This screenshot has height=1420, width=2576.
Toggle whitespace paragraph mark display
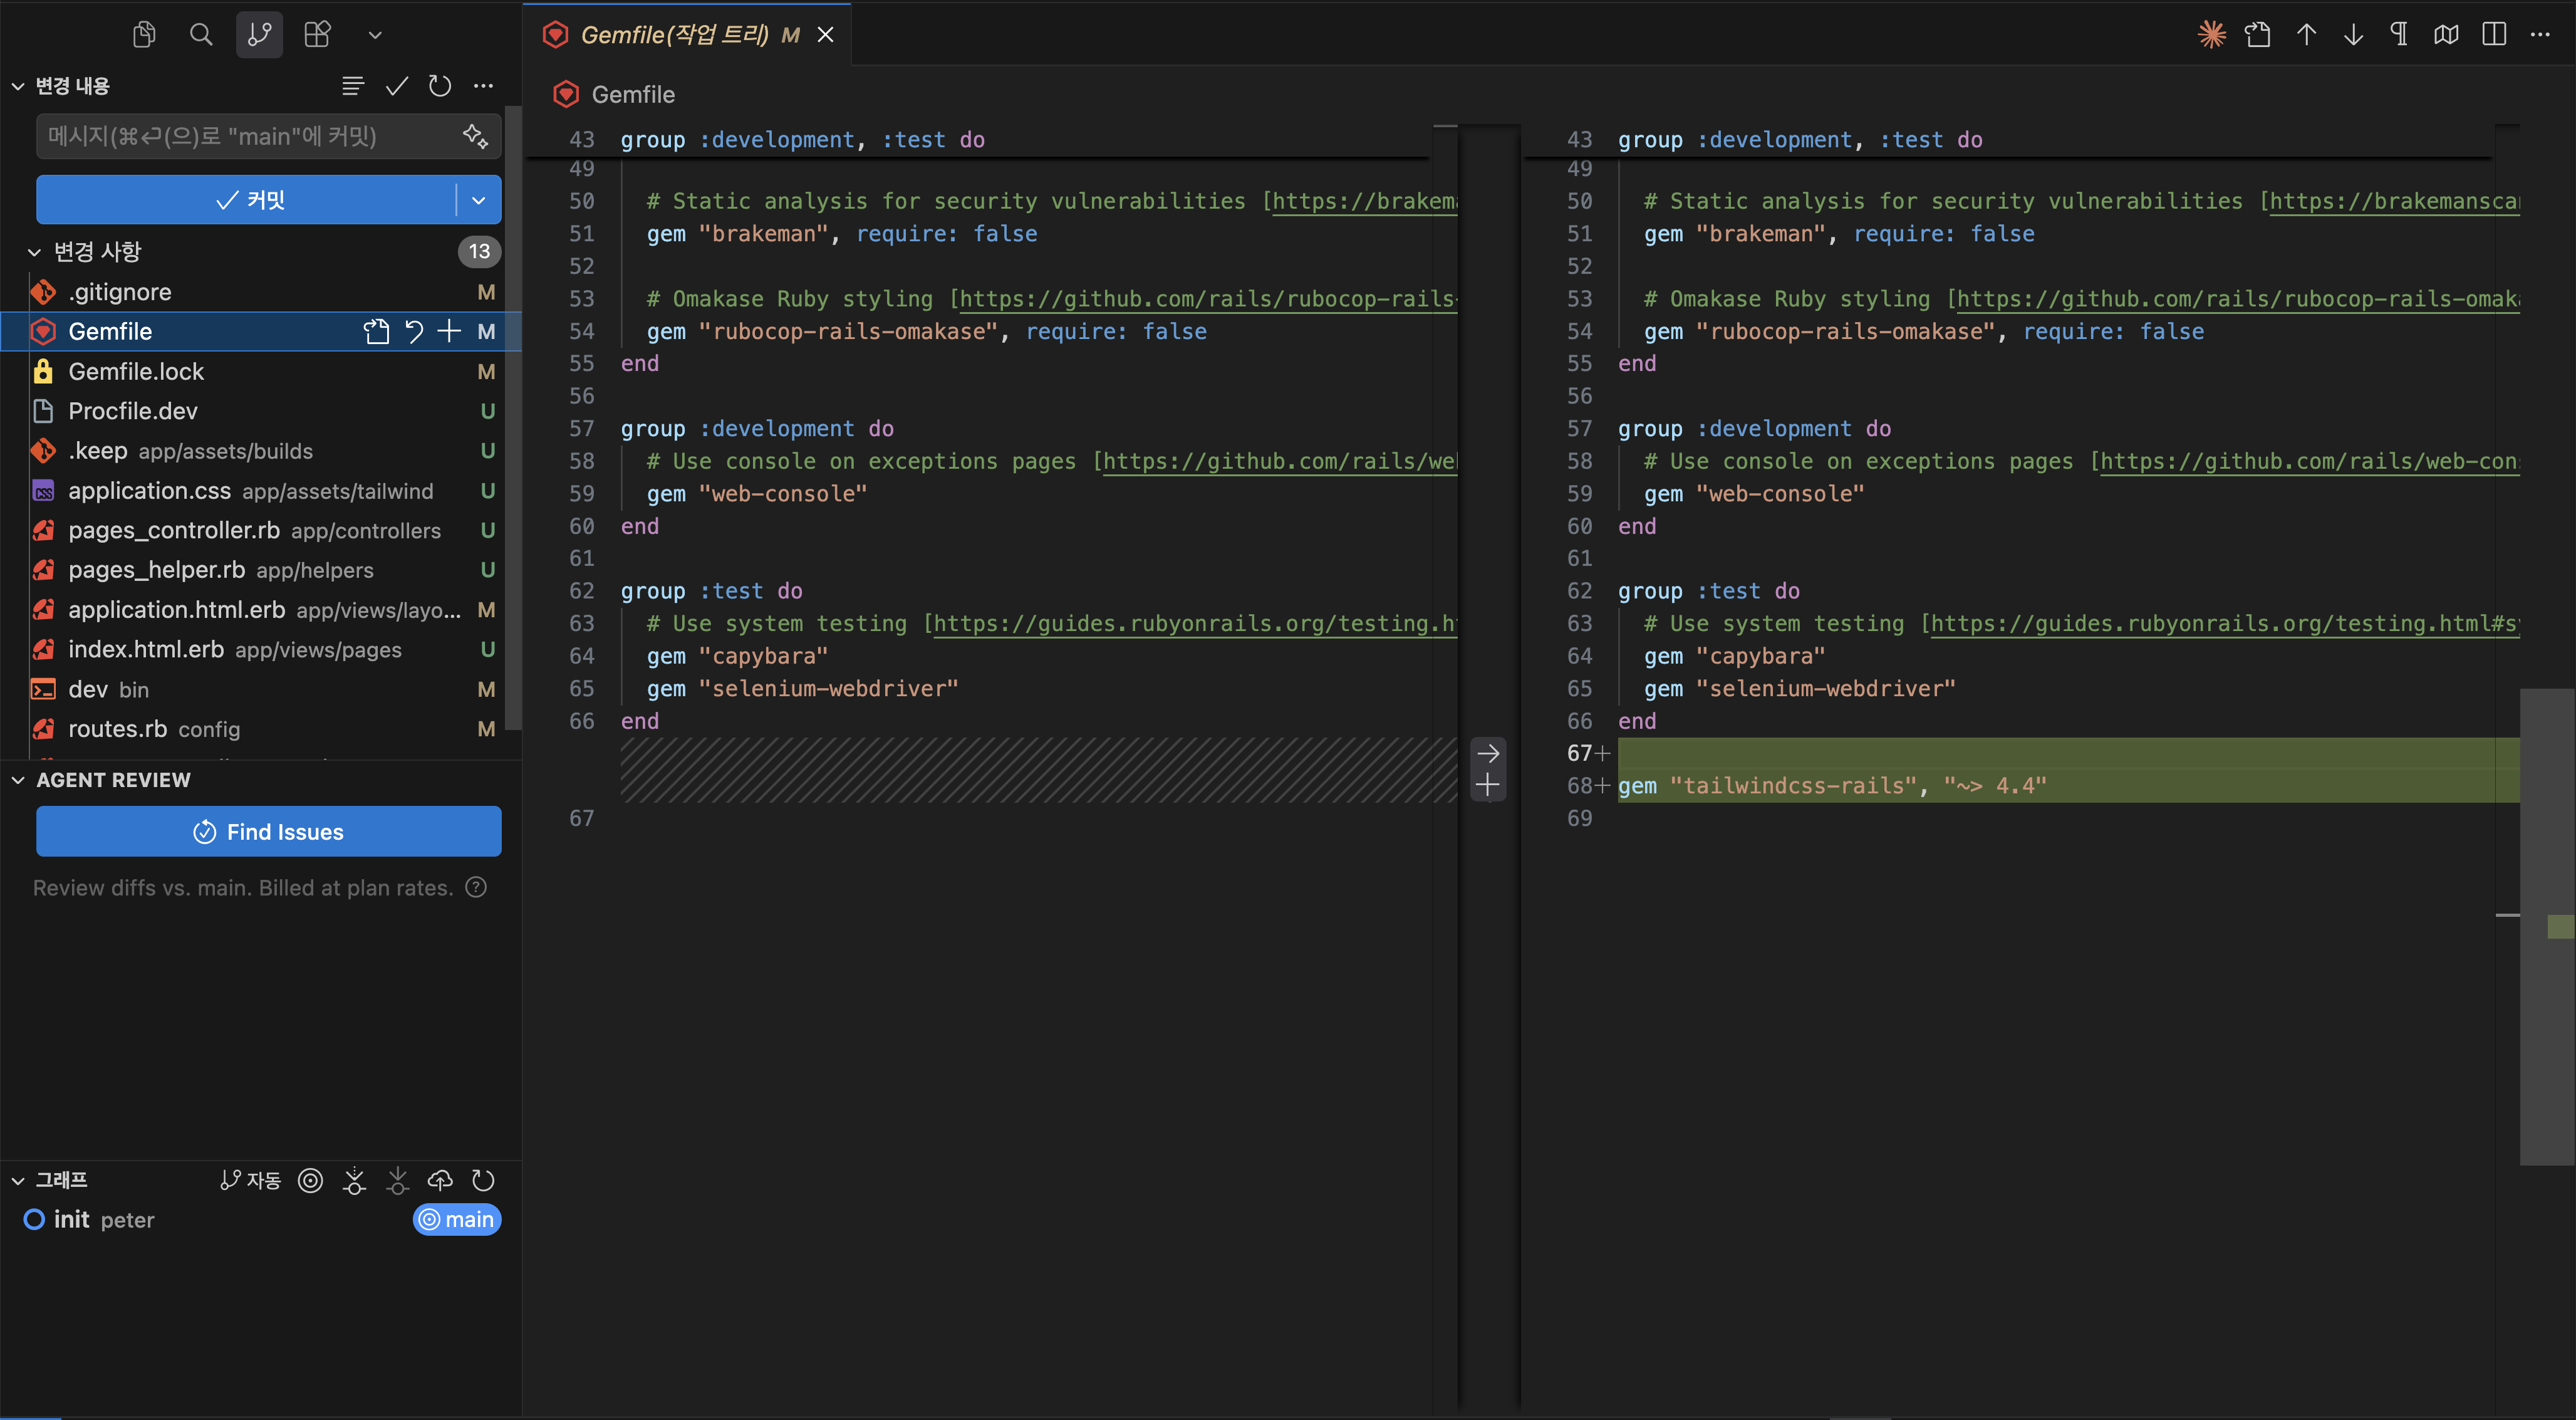pos(2399,35)
